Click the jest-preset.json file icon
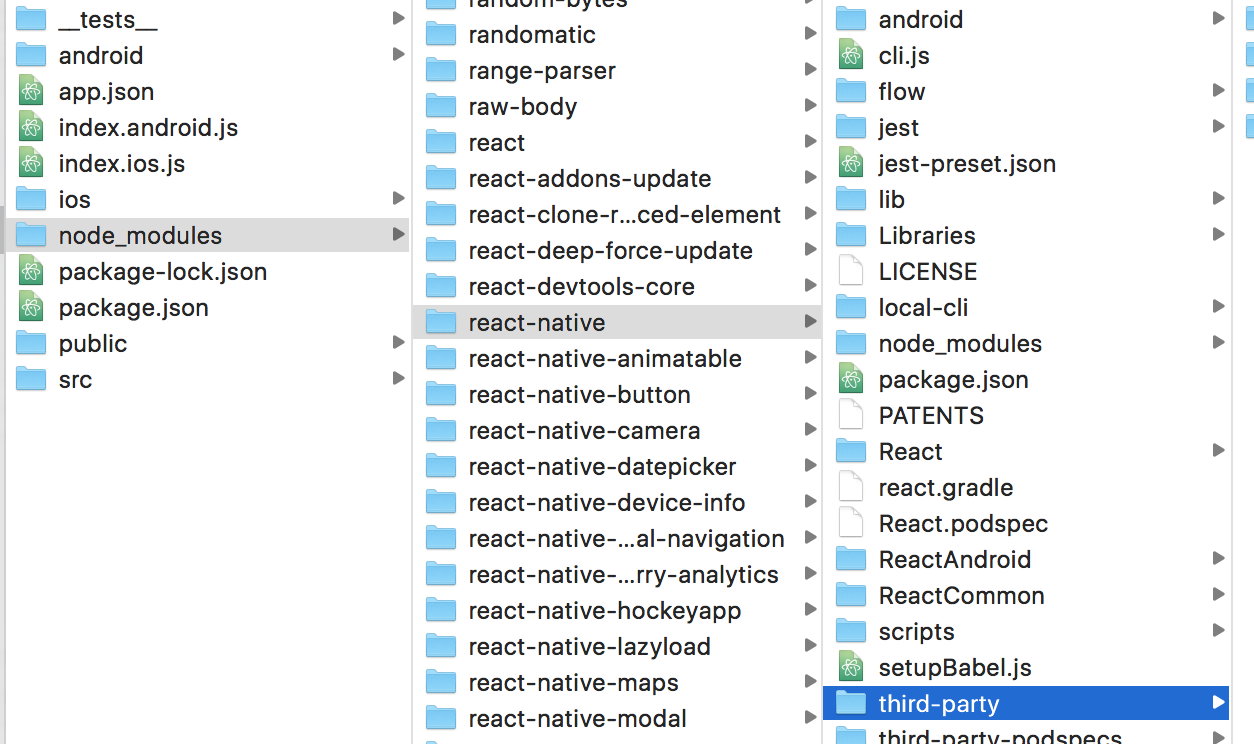The image size is (1254, 744). click(851, 164)
